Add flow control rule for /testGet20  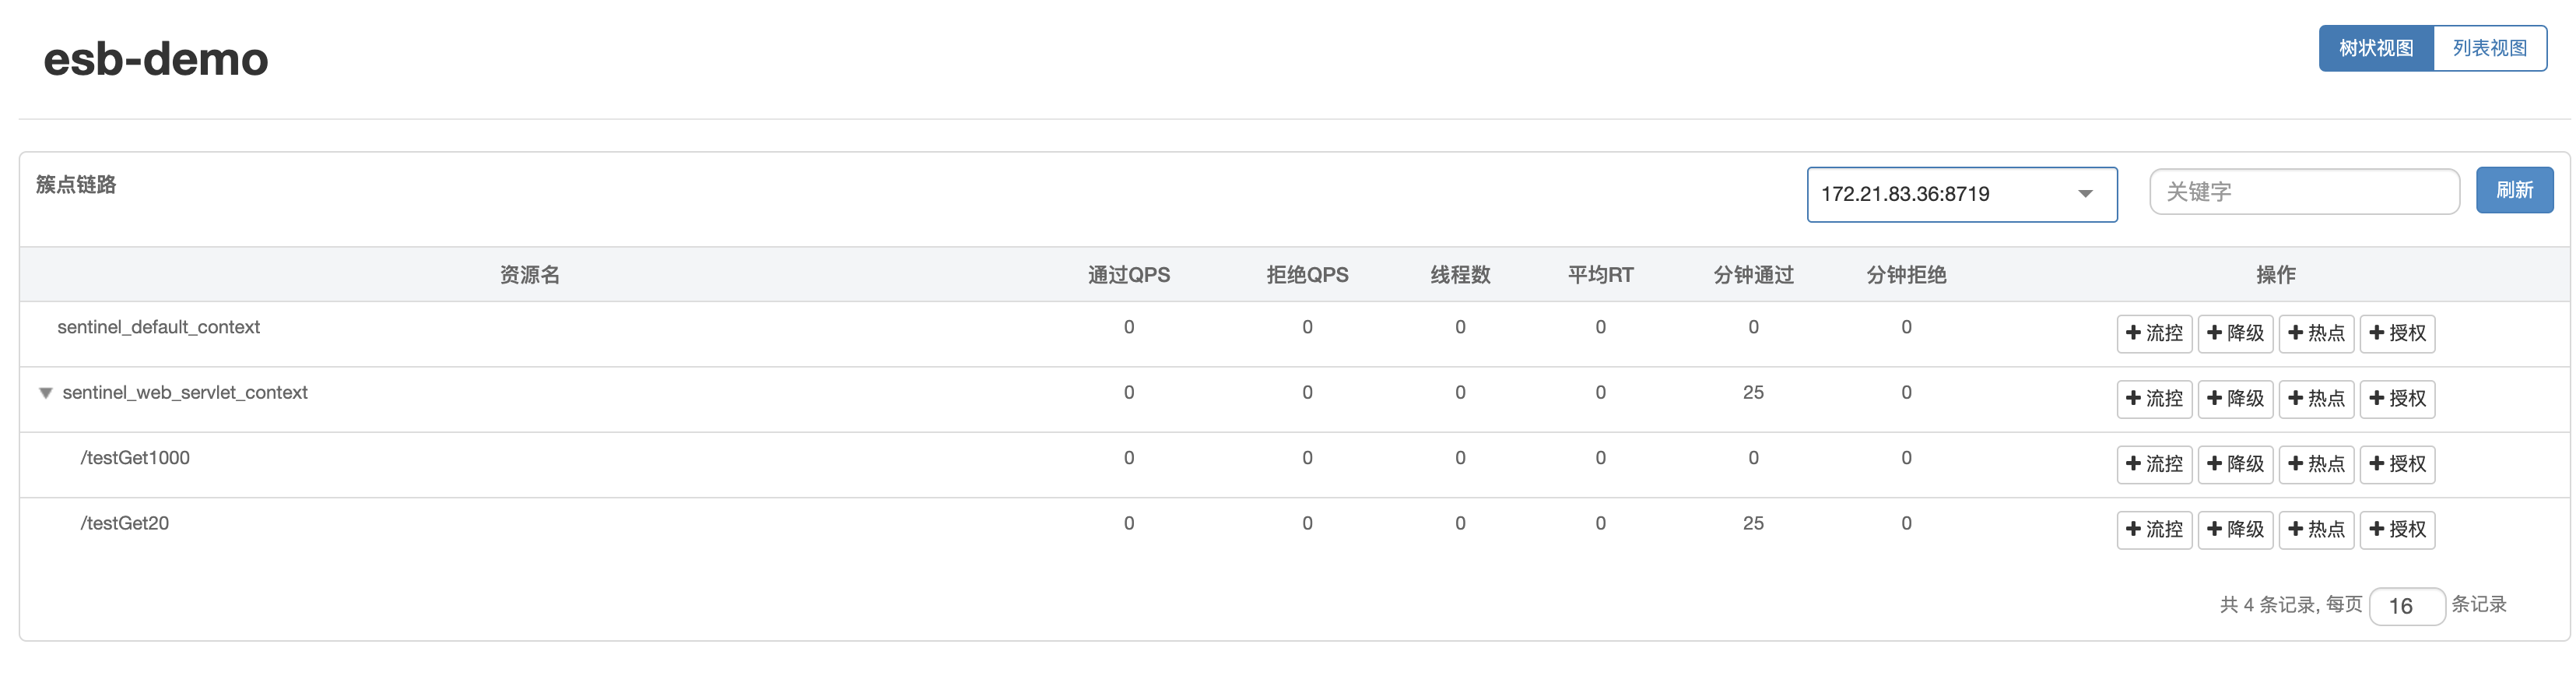pyautogui.click(x=2154, y=529)
